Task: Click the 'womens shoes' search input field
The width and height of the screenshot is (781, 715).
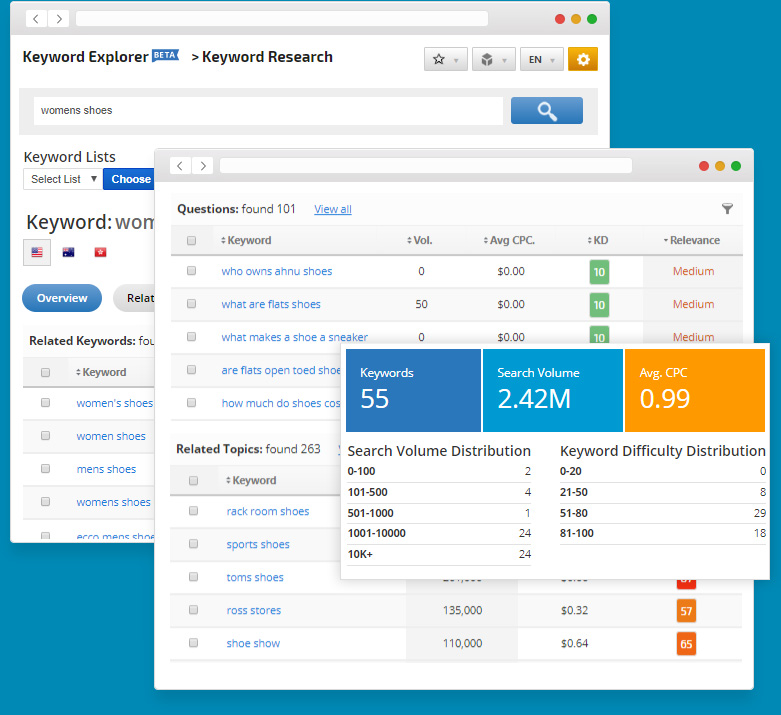Action: (268, 111)
